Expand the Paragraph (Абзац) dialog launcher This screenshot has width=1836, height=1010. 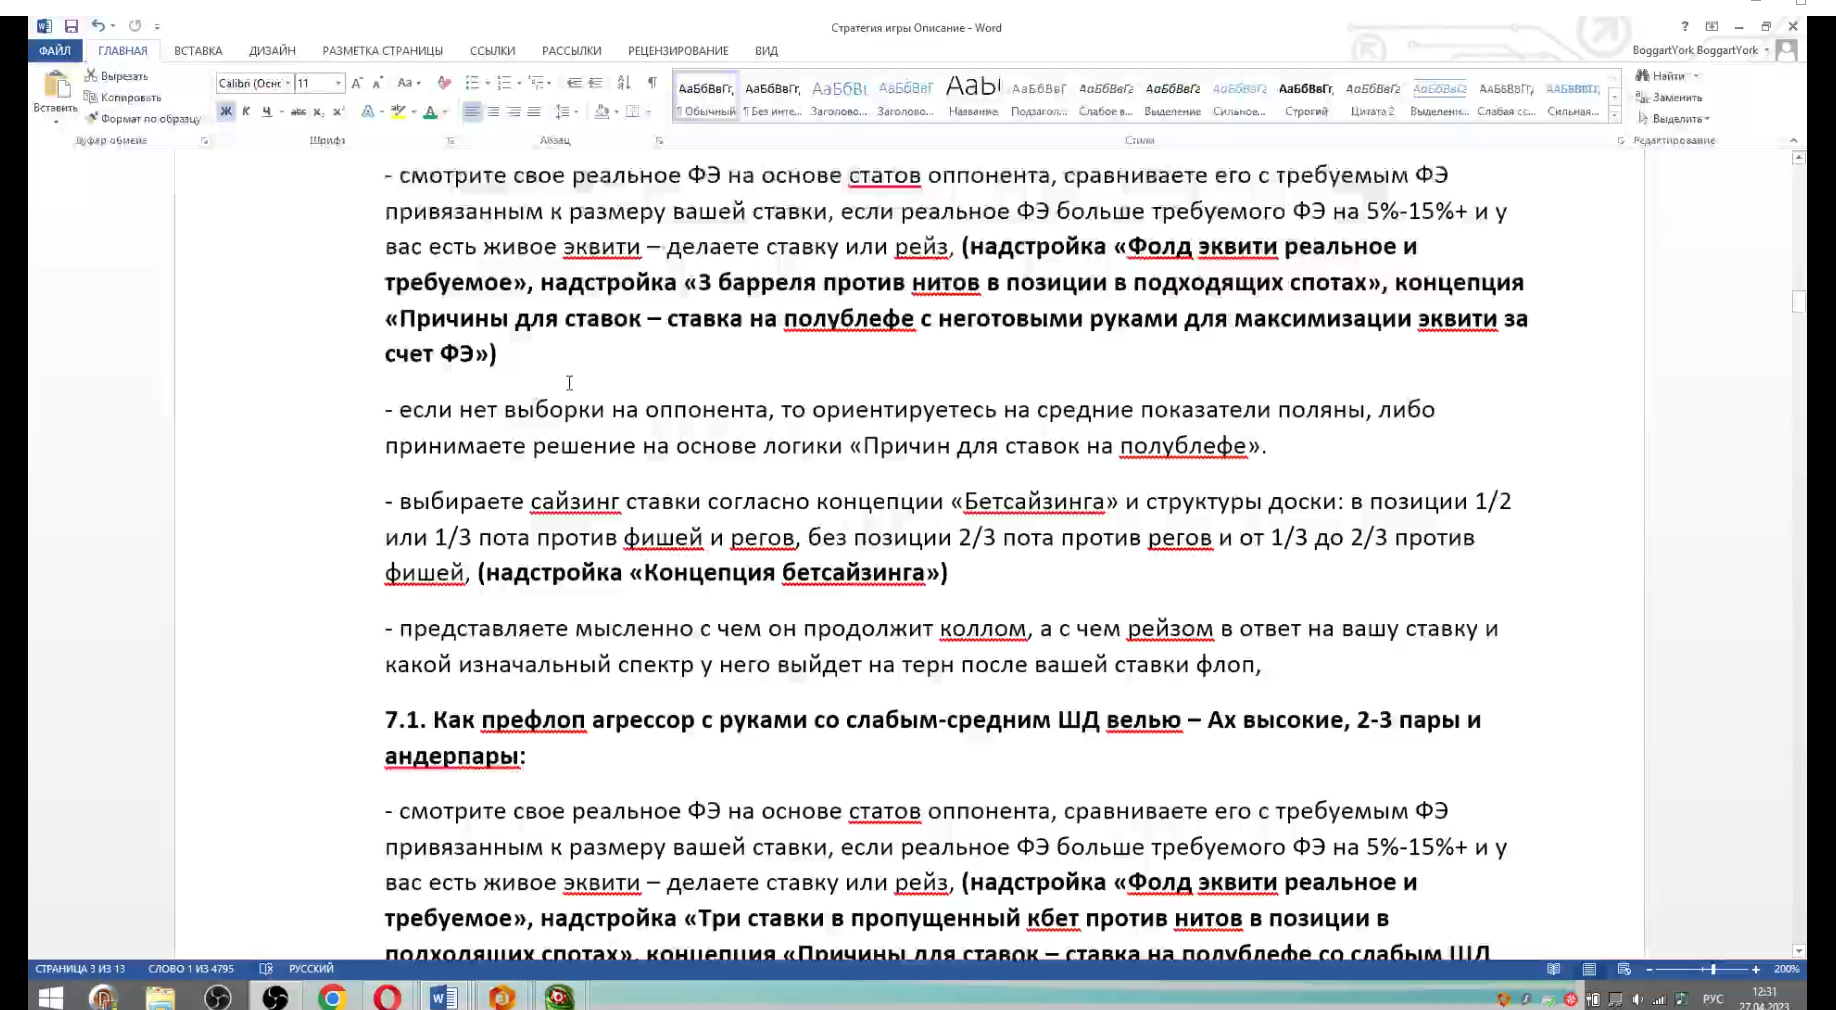click(659, 141)
